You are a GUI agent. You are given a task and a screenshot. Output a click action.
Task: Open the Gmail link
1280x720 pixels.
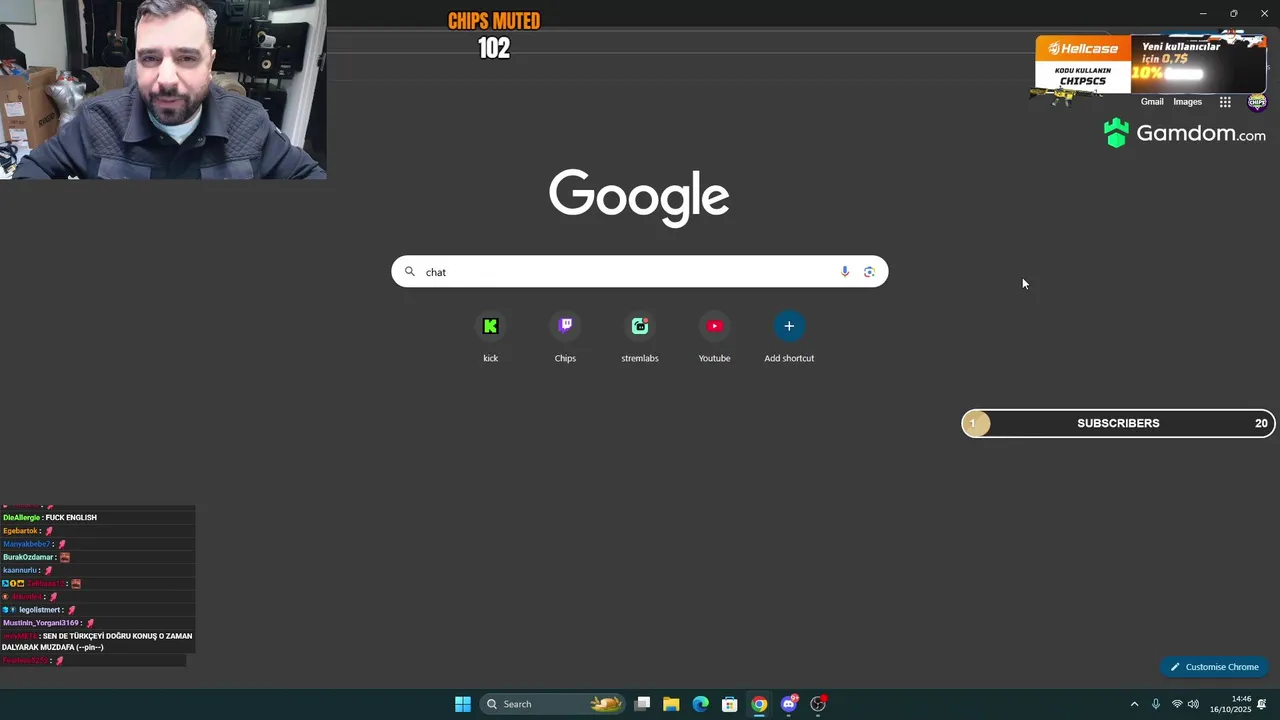click(x=1152, y=102)
